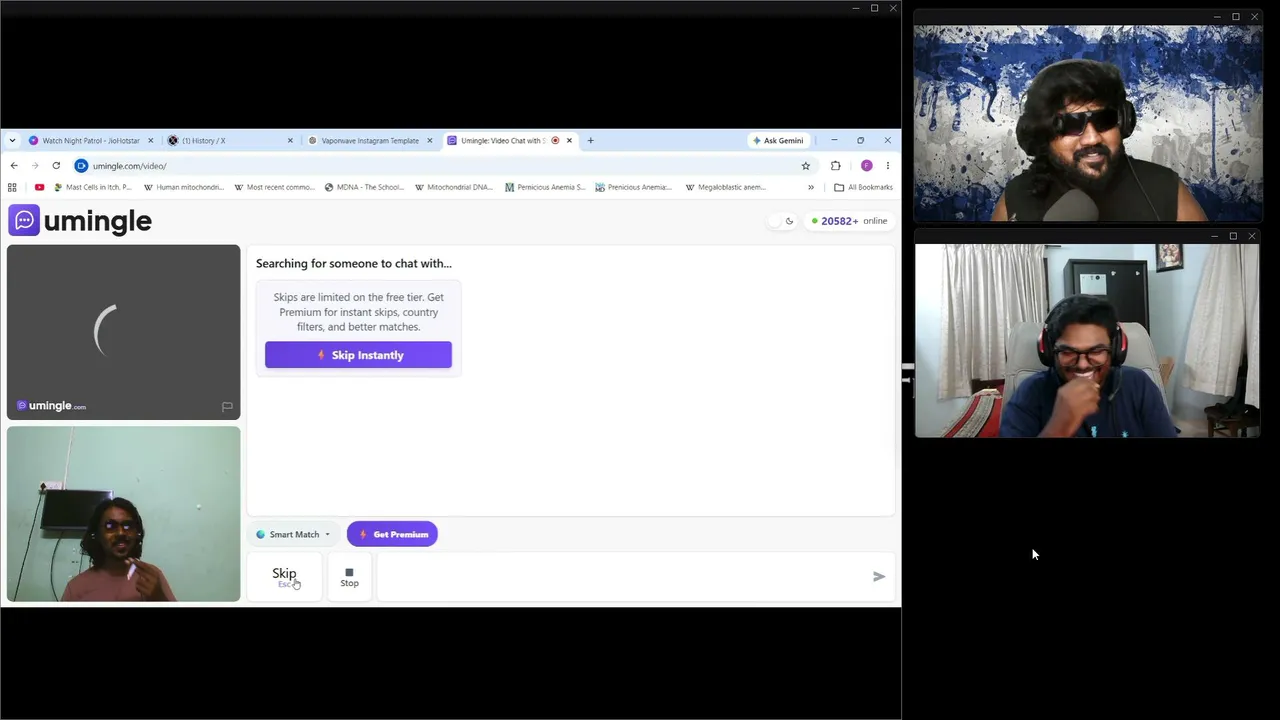Image resolution: width=1280 pixels, height=720 pixels.
Task: Click the 20582+ online counter
Action: [x=849, y=221]
